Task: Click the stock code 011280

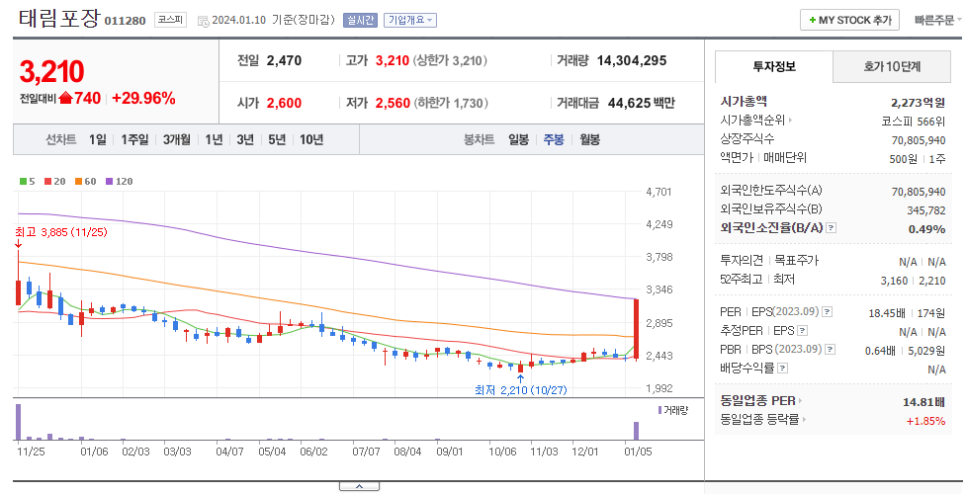Action: click(x=125, y=21)
